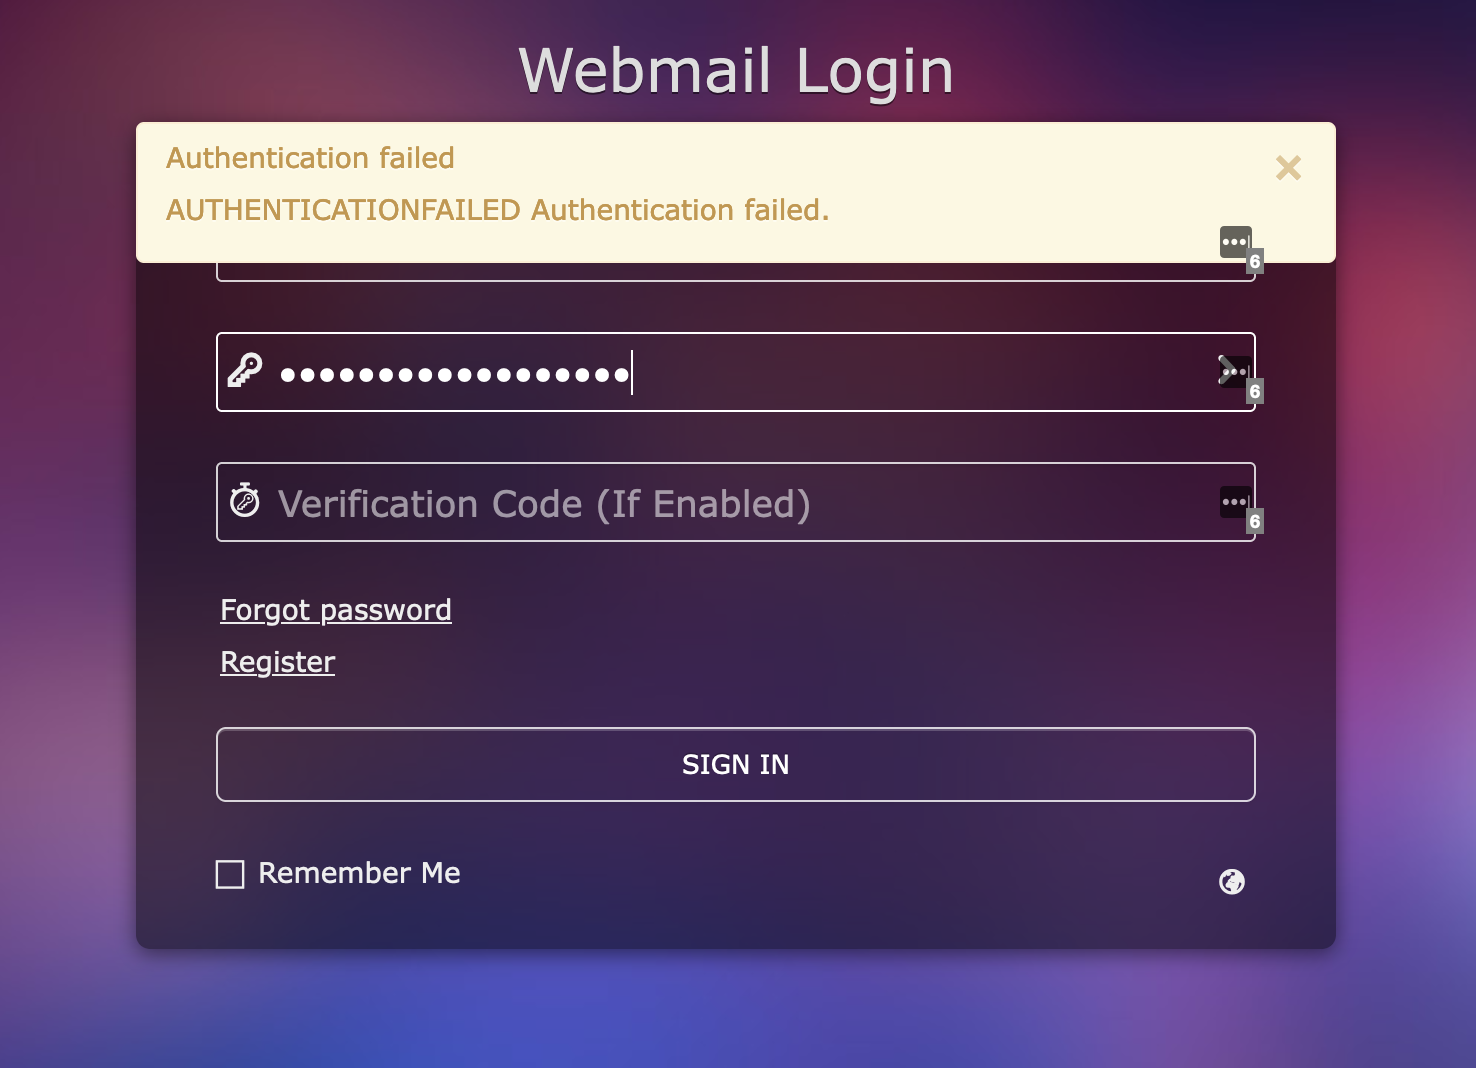Open the Register link
Viewport: 1476px width, 1068px height.
point(277,662)
